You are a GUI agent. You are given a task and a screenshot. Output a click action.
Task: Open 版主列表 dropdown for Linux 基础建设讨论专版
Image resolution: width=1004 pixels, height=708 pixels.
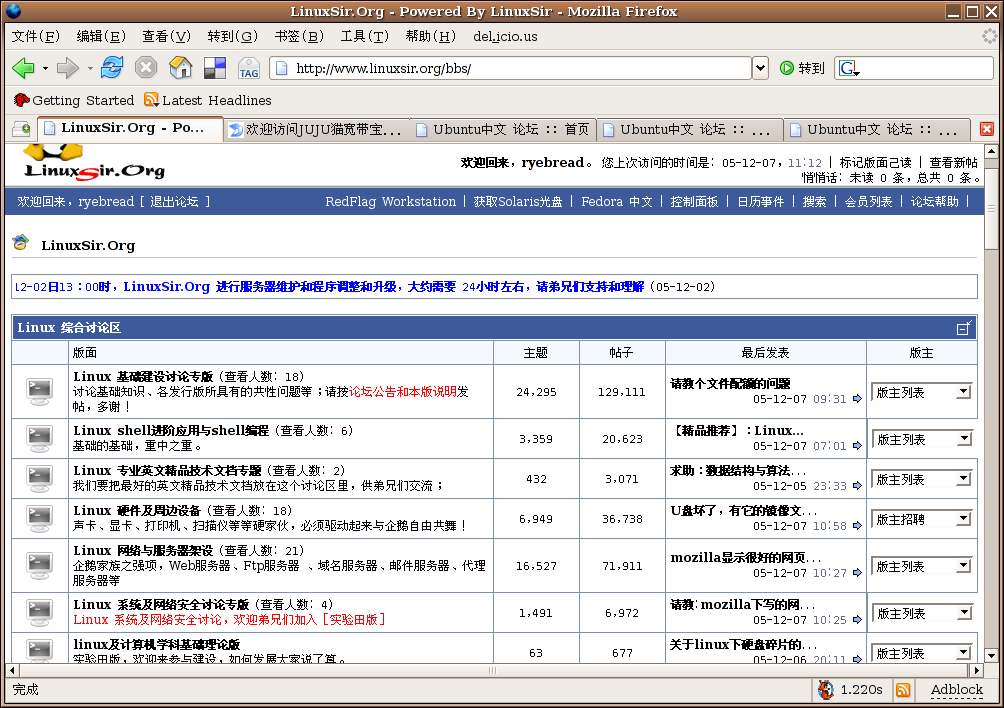(922, 392)
